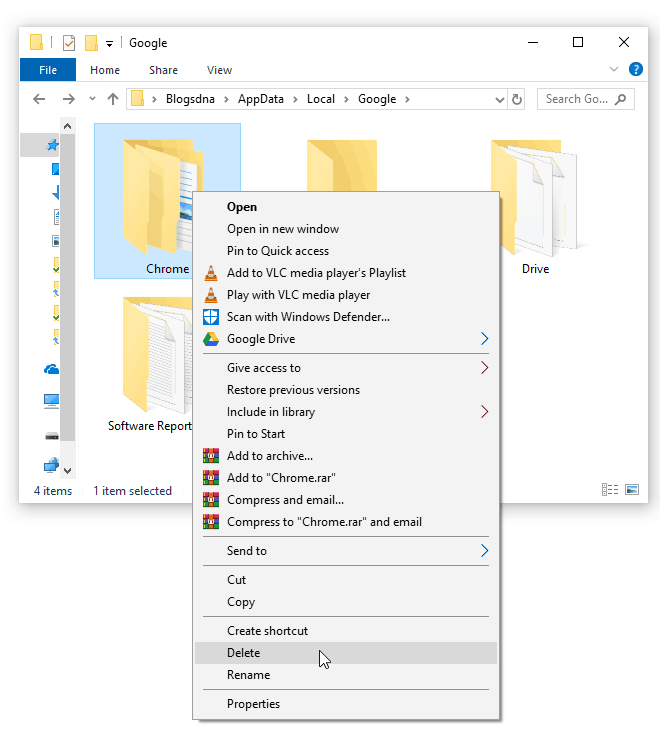Screen dimensions: 660x732
Task: Choose Add to VLC media player's Playlist
Action: (x=346, y=273)
